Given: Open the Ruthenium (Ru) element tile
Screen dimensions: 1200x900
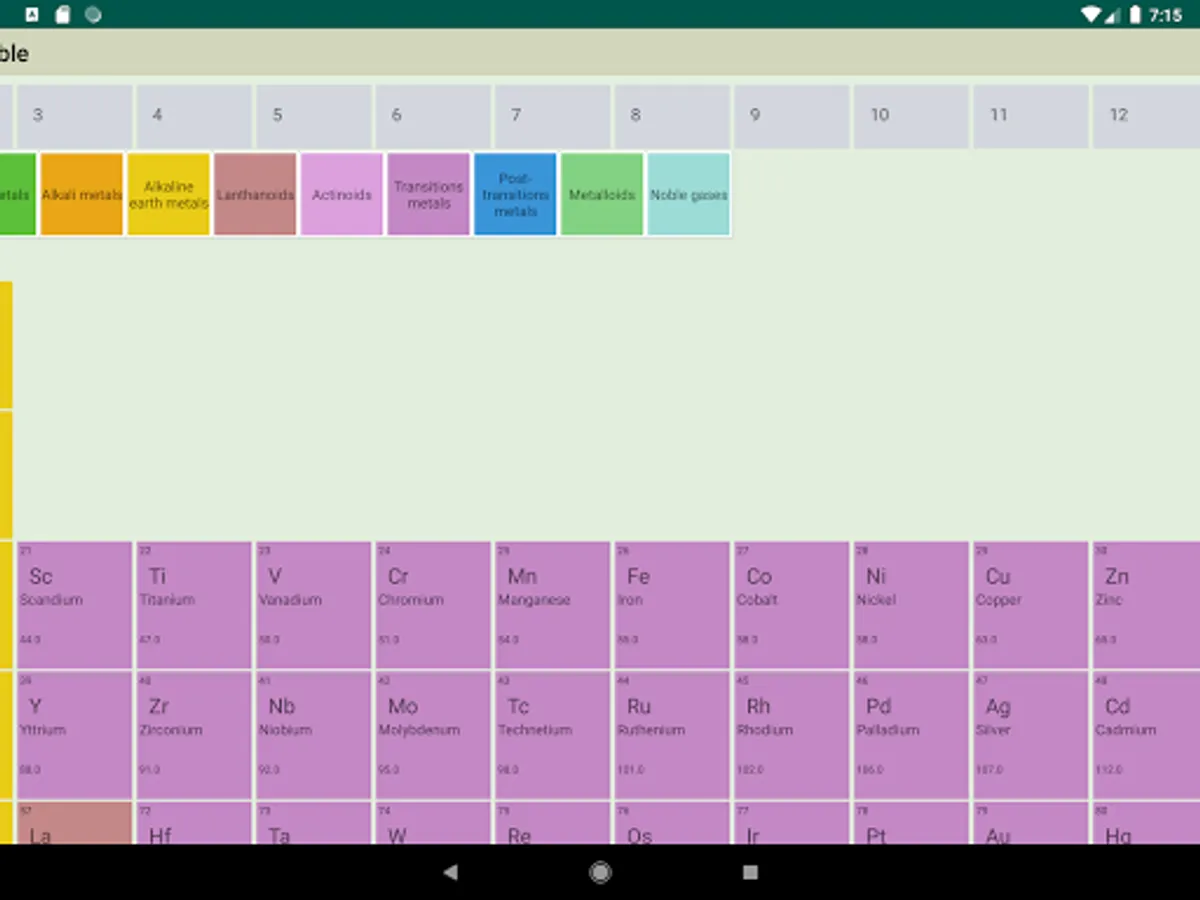Looking at the screenshot, I should (672, 735).
